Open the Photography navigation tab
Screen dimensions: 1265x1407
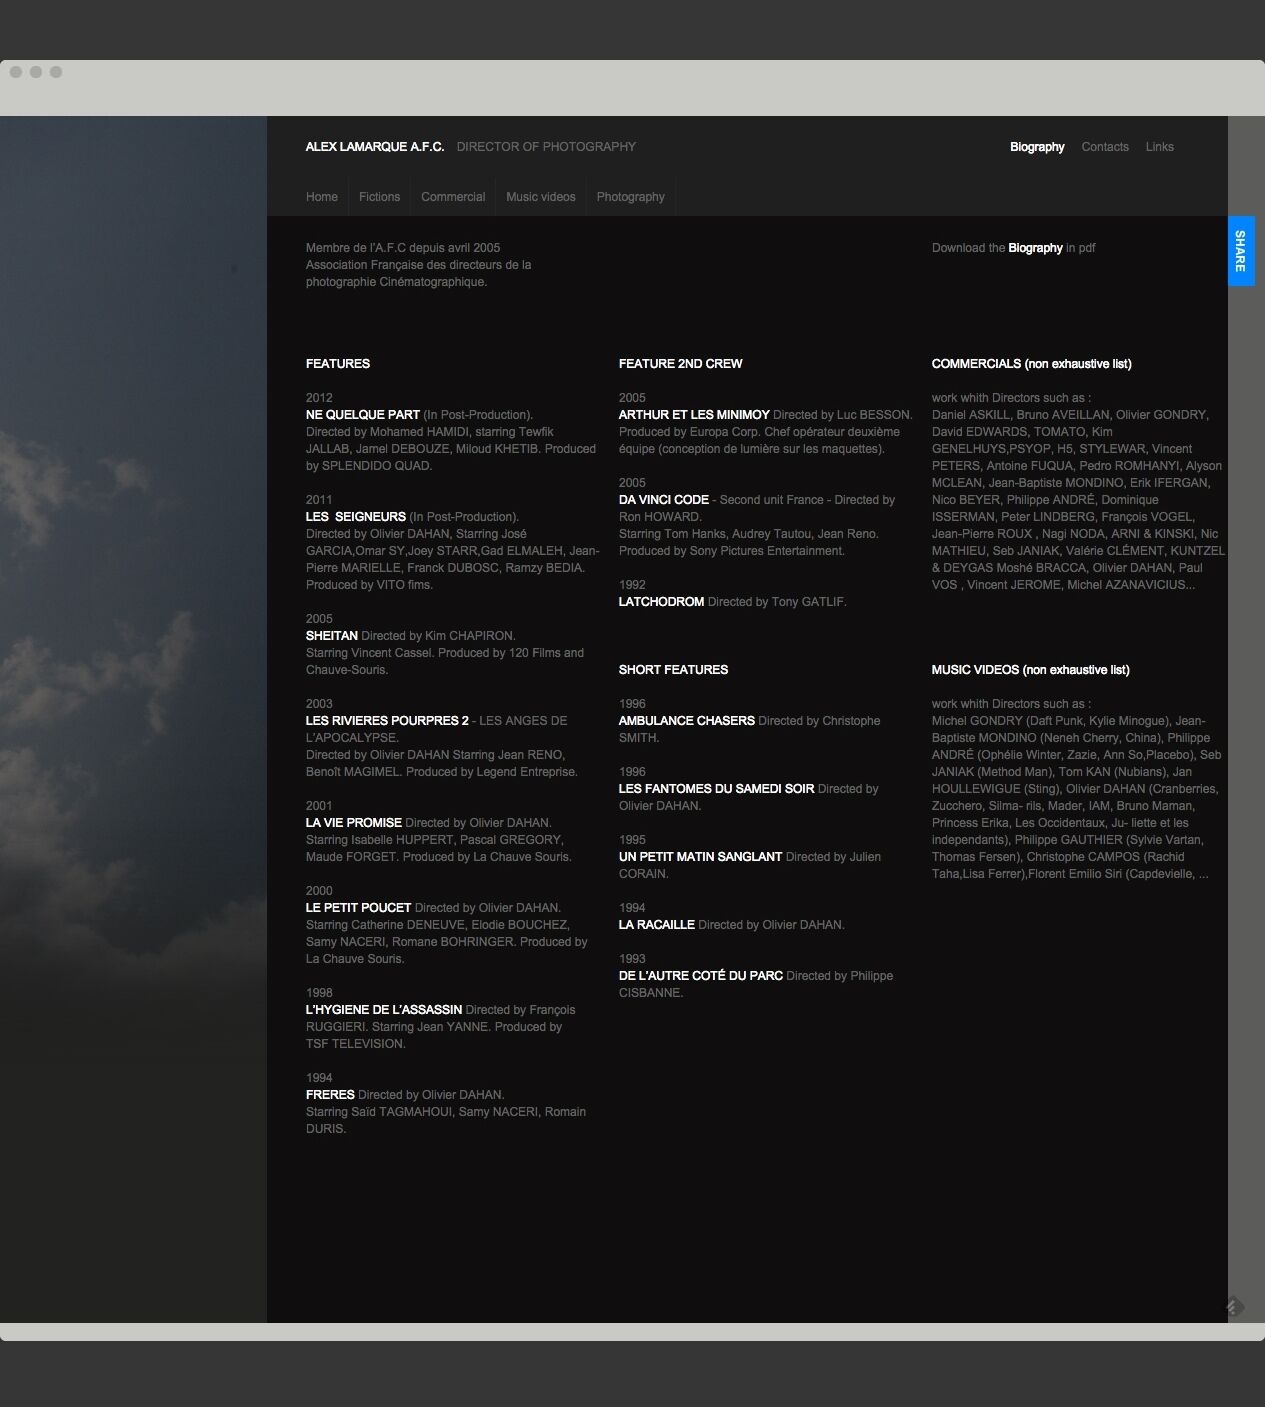631,197
